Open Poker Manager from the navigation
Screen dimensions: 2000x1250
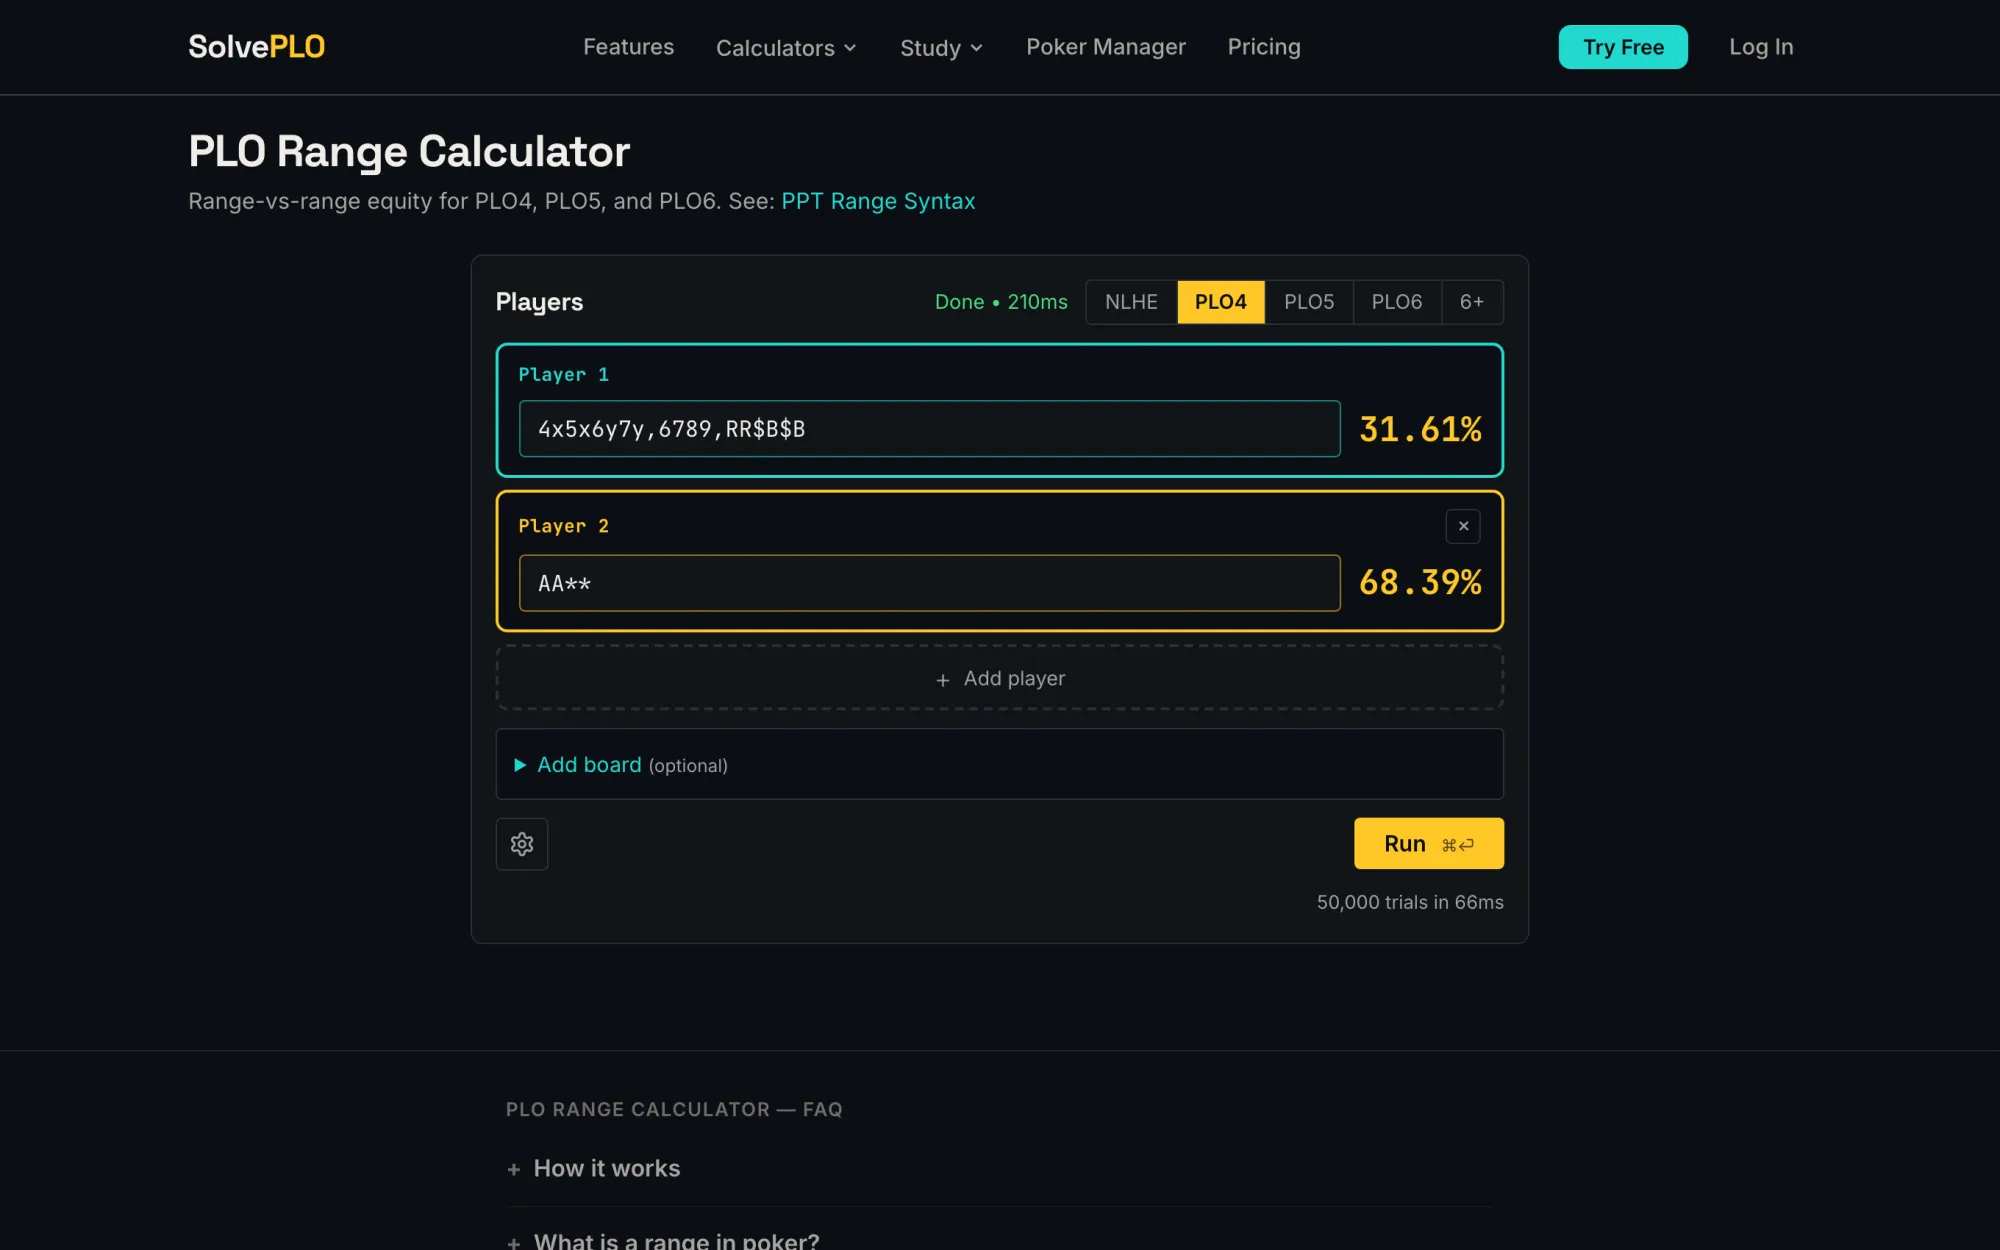click(1106, 47)
